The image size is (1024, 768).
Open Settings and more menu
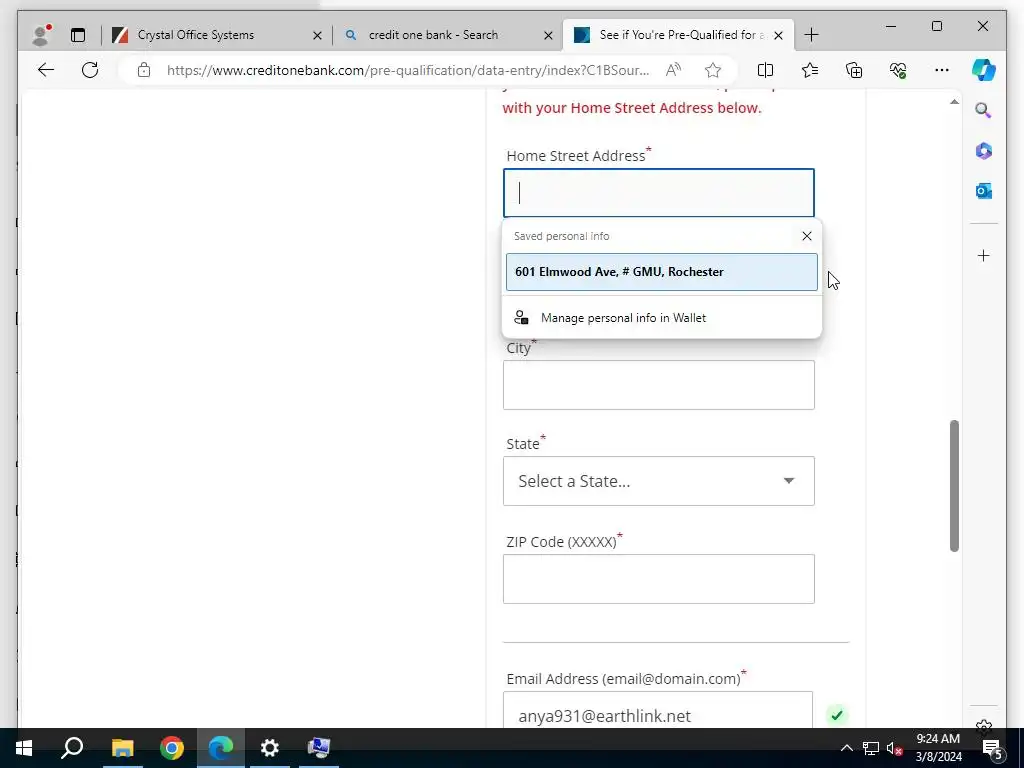coord(942,70)
